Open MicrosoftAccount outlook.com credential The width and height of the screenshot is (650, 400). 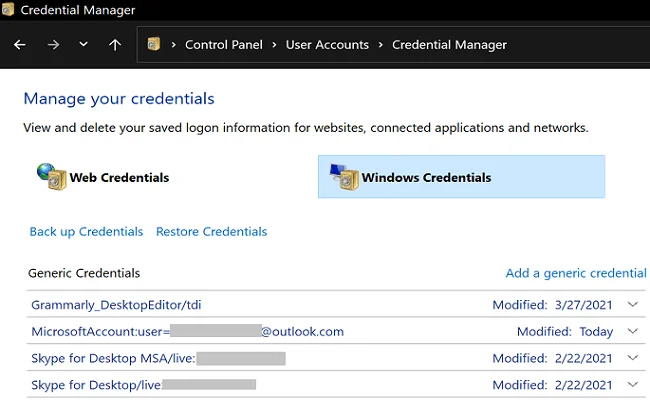pos(187,331)
